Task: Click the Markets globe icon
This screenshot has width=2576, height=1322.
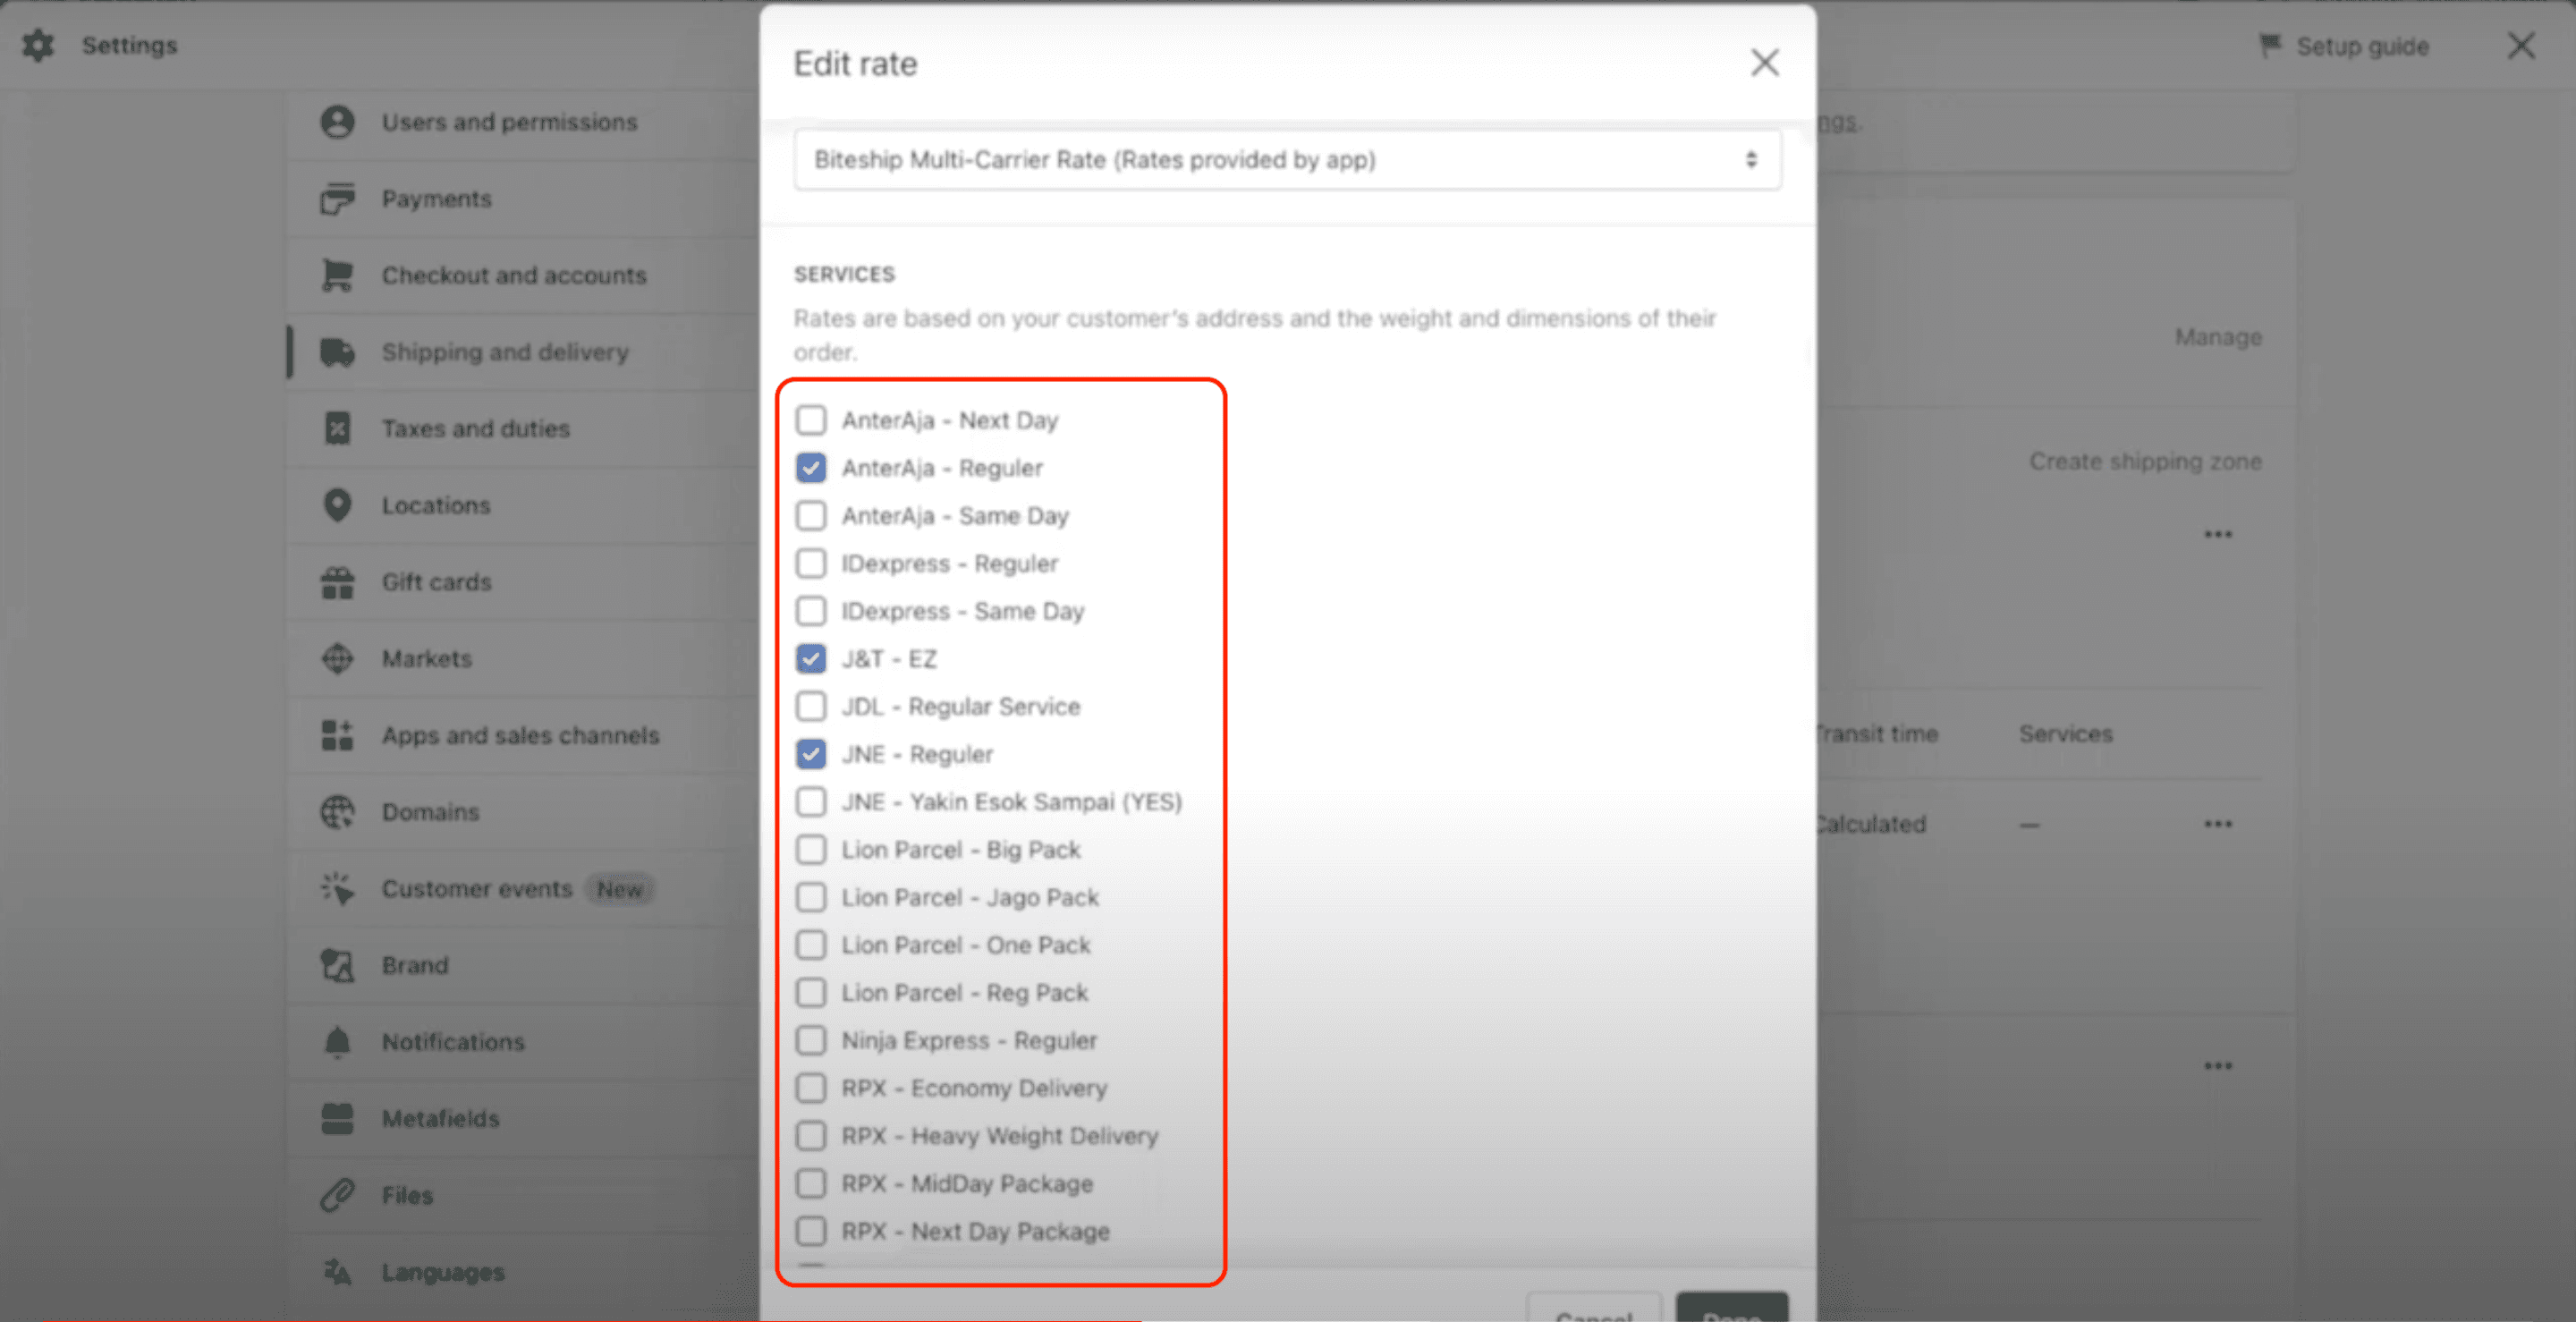Action: click(x=338, y=659)
